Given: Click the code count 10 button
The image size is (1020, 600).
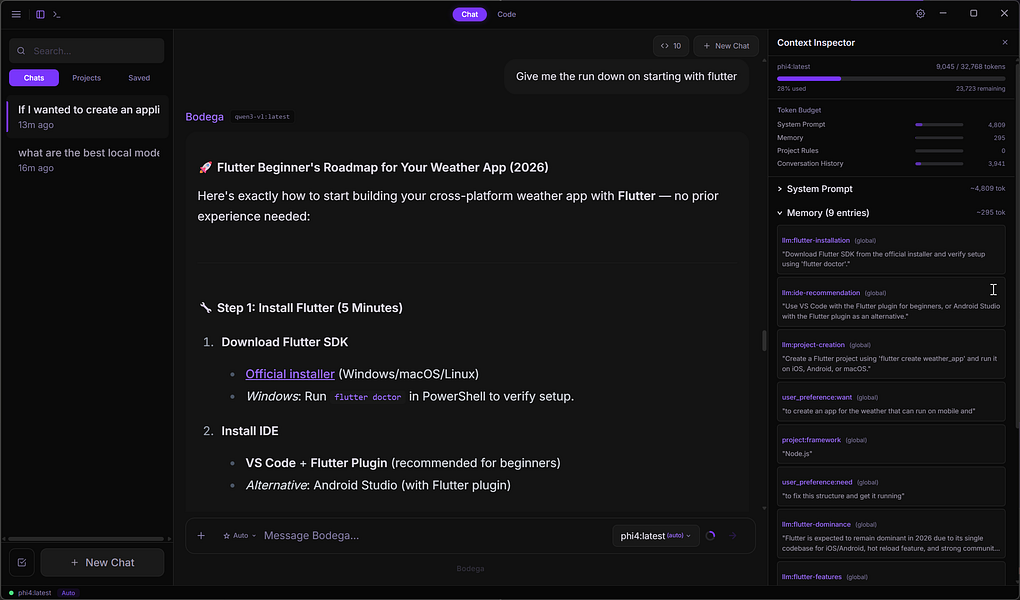Looking at the screenshot, I should point(671,46).
